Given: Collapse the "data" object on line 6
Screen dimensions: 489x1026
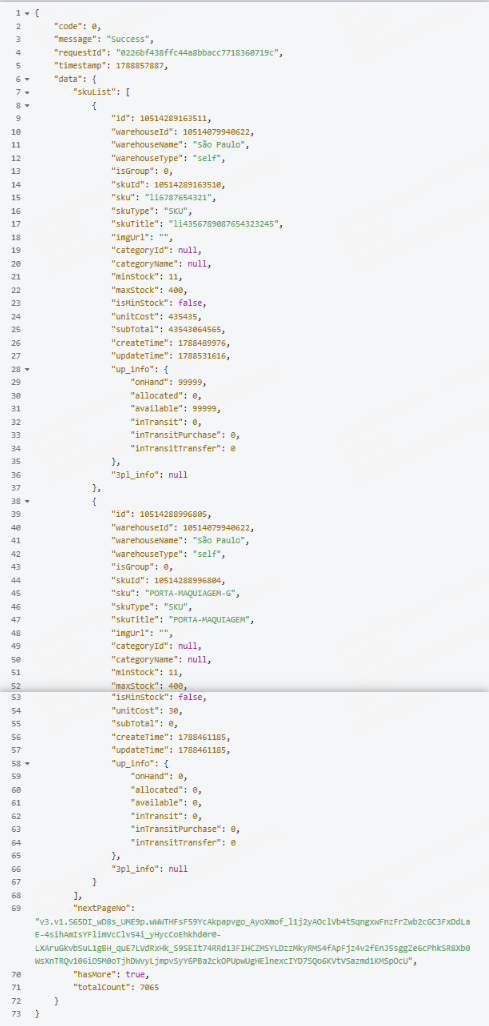Looking at the screenshot, I should 27,79.
